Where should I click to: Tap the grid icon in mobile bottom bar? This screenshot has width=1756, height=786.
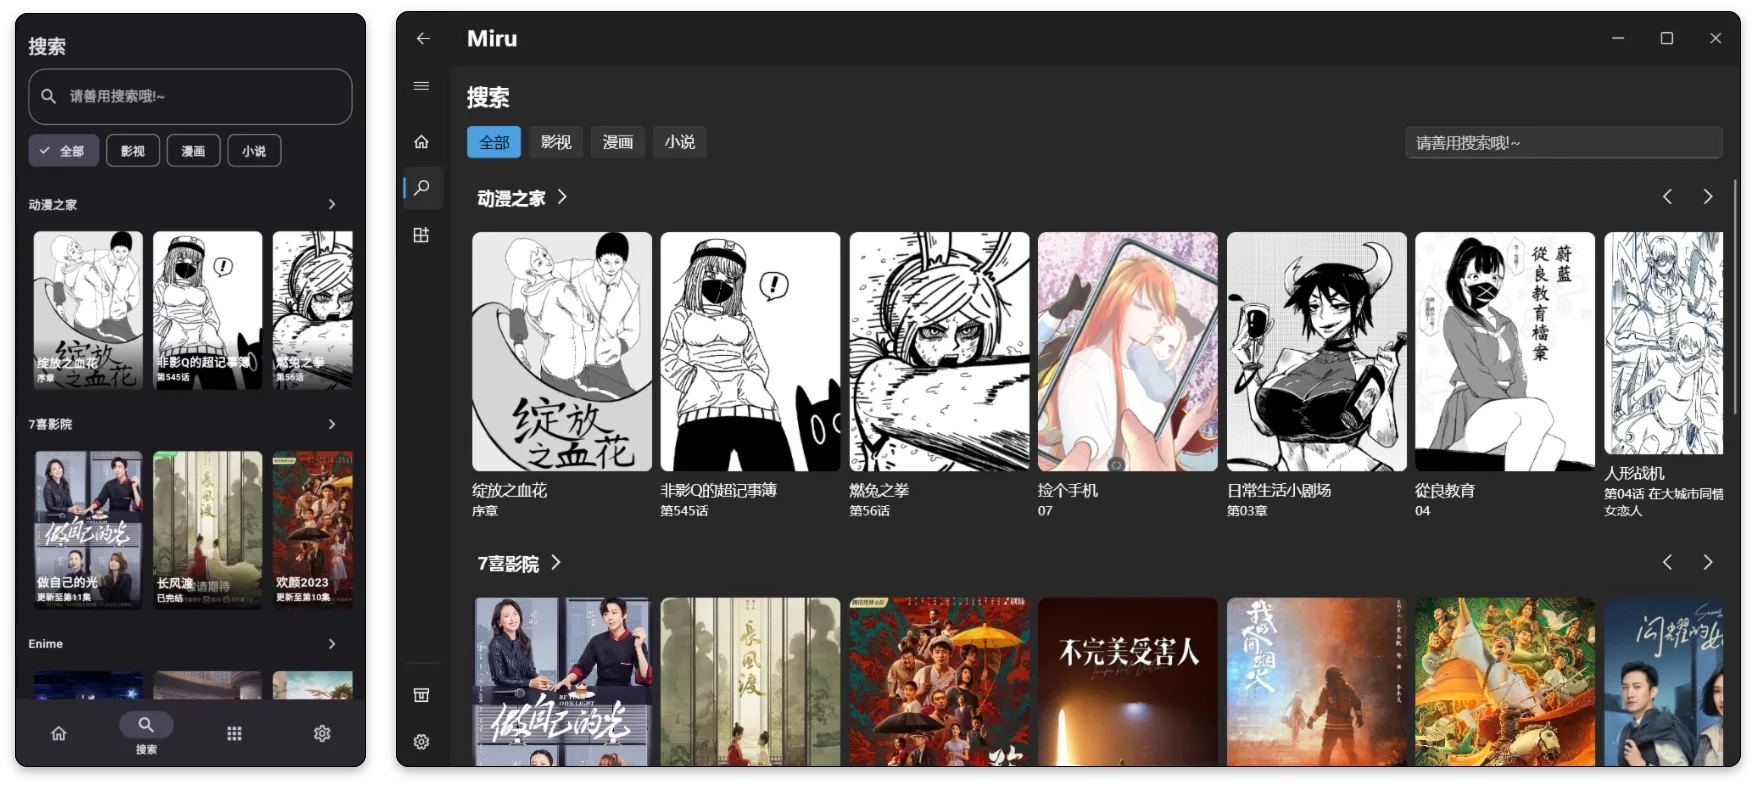click(x=234, y=733)
